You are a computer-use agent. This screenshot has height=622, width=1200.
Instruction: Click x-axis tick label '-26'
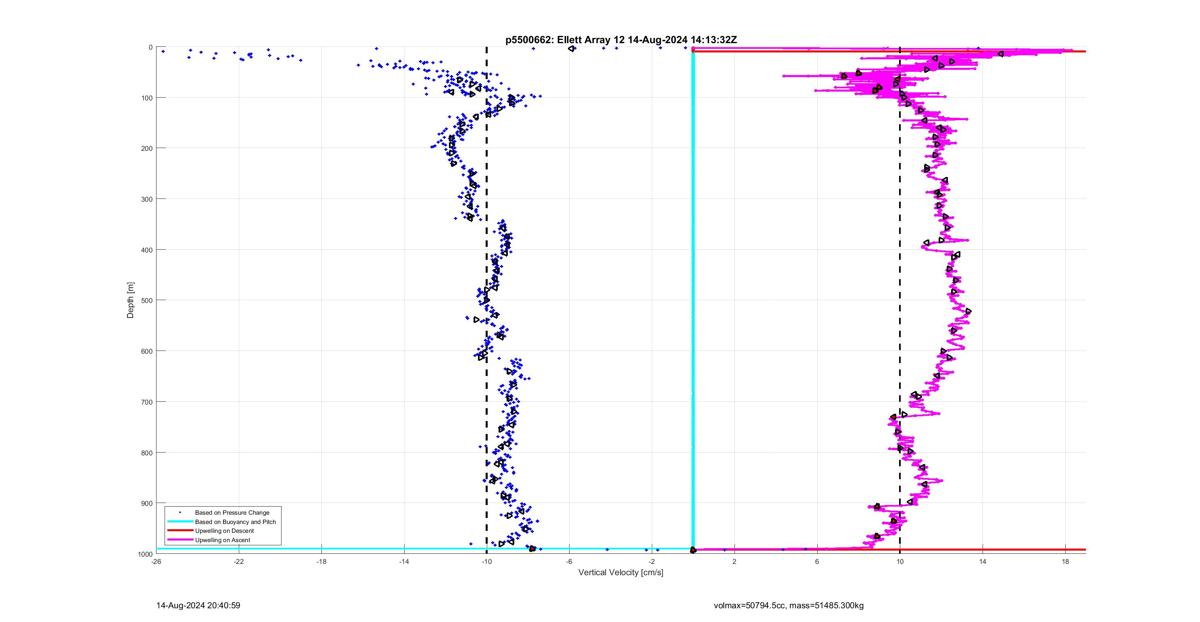click(x=156, y=562)
